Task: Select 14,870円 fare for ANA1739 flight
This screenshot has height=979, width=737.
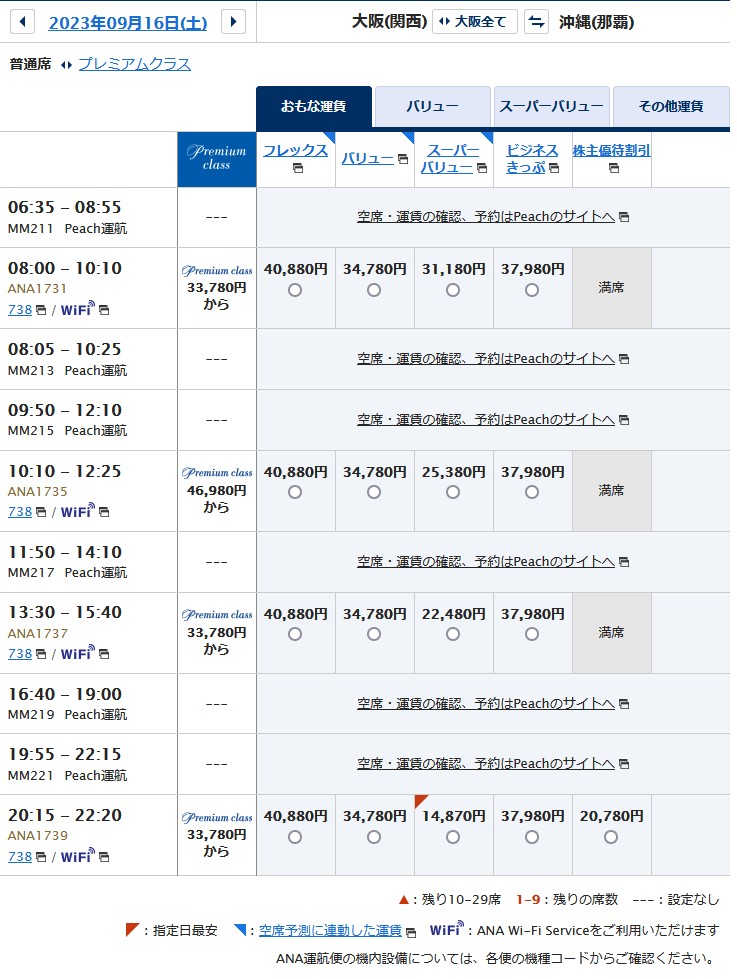Action: pyautogui.click(x=453, y=837)
